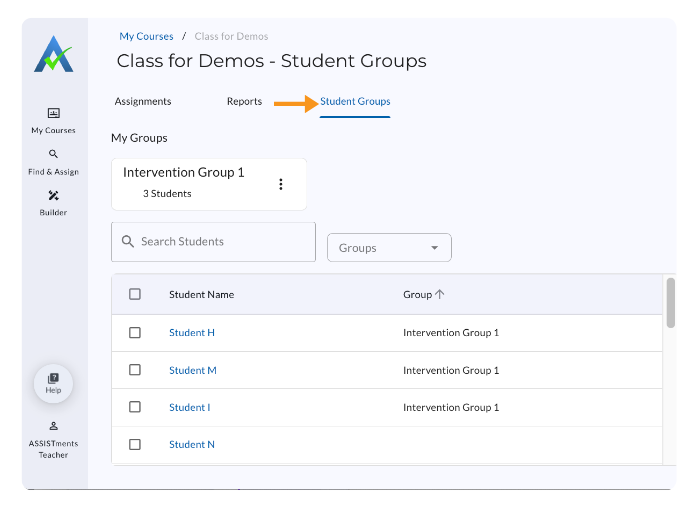Open ASSISTments Teacher account icon
This screenshot has height=508, width=698.
[53, 426]
